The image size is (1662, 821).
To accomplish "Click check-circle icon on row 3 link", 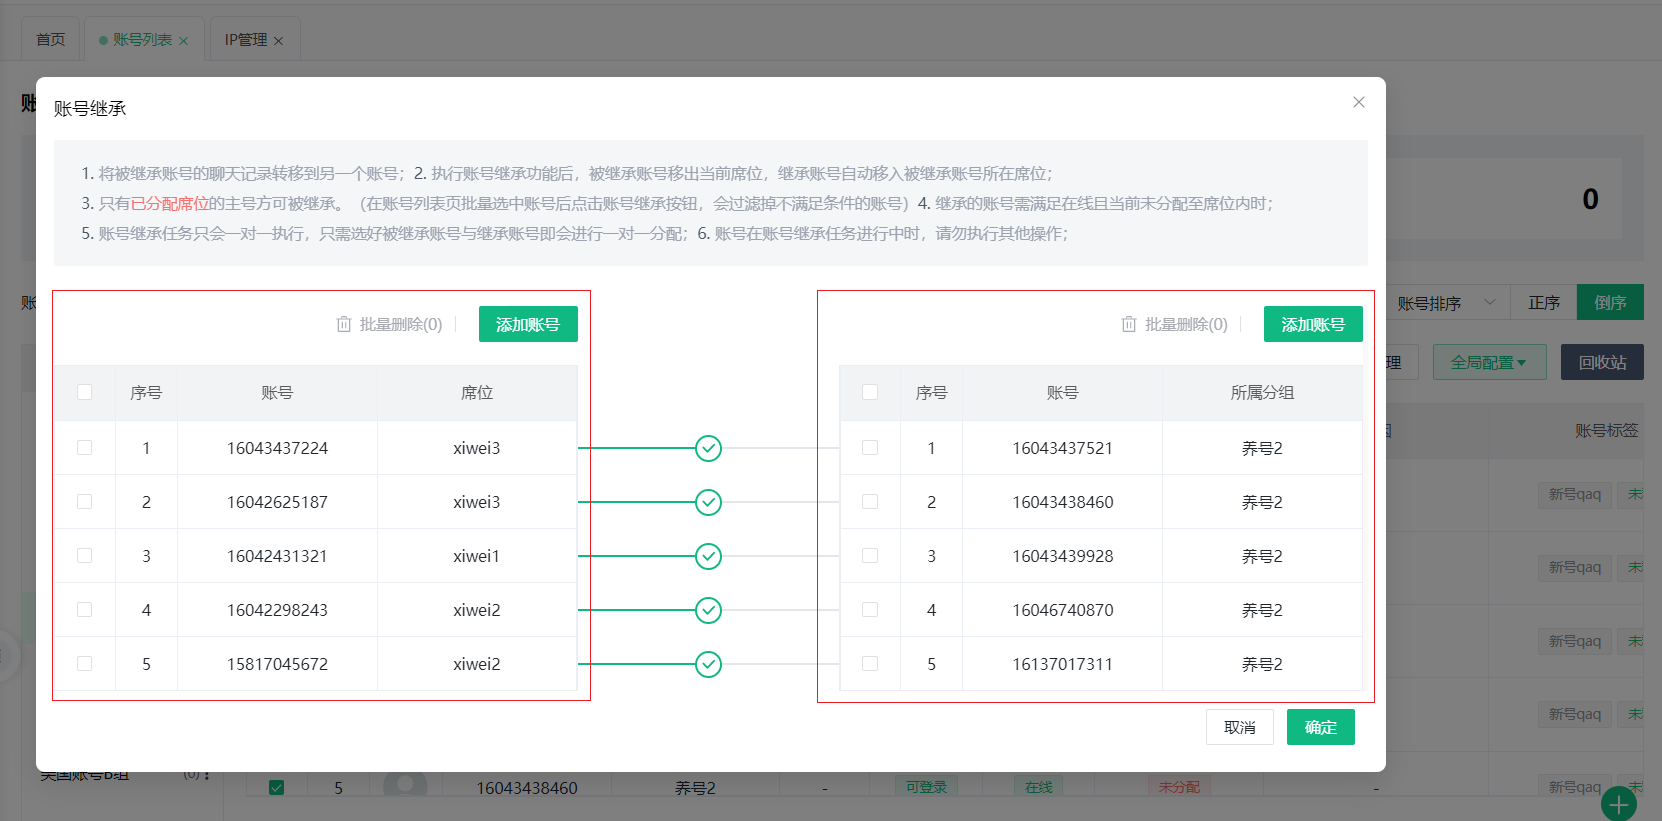I will pos(708,556).
